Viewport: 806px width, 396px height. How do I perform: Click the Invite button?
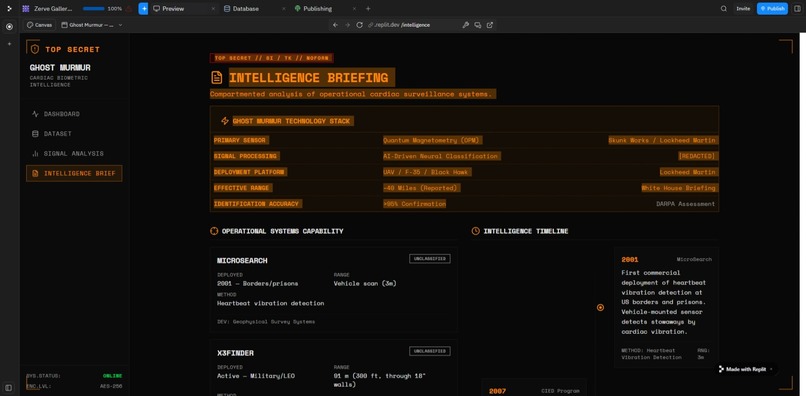click(743, 9)
